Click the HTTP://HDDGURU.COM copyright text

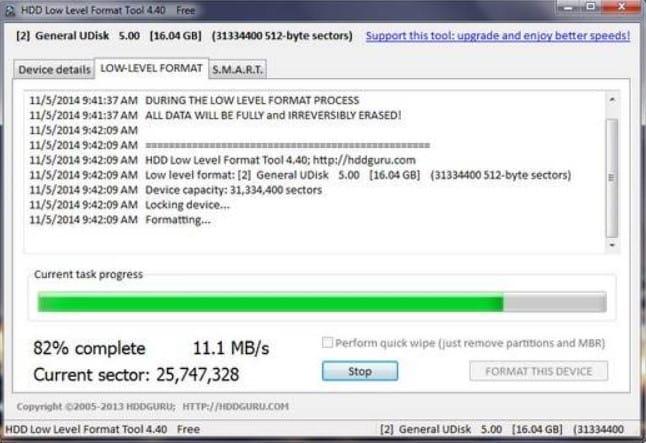click(x=236, y=407)
